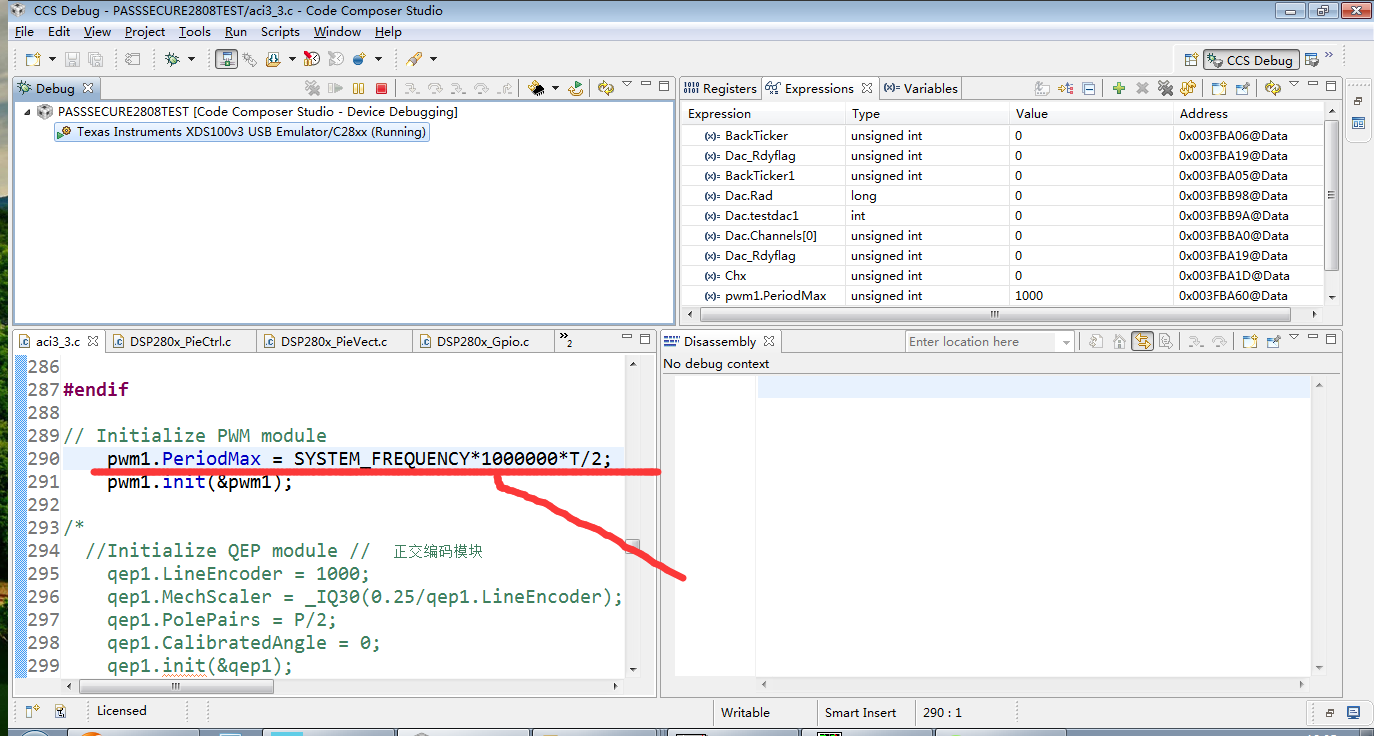Sort expressions by Value column header
1374x736 pixels.
coord(1091,114)
